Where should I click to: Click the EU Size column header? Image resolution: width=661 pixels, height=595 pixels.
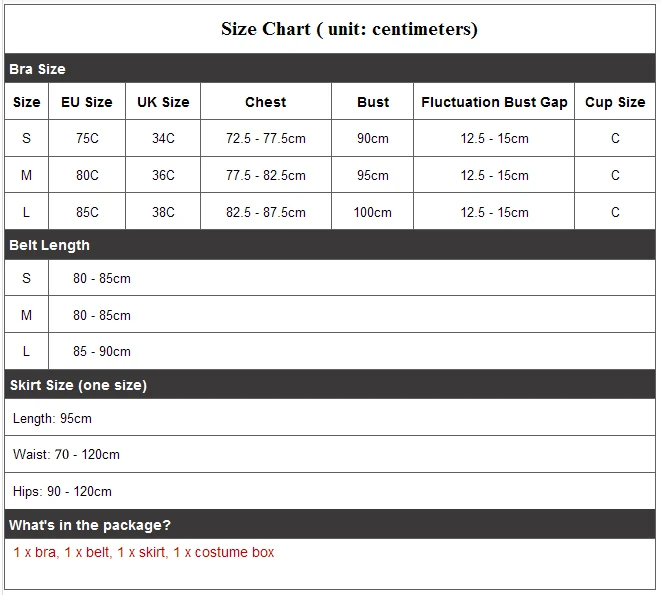(87, 102)
